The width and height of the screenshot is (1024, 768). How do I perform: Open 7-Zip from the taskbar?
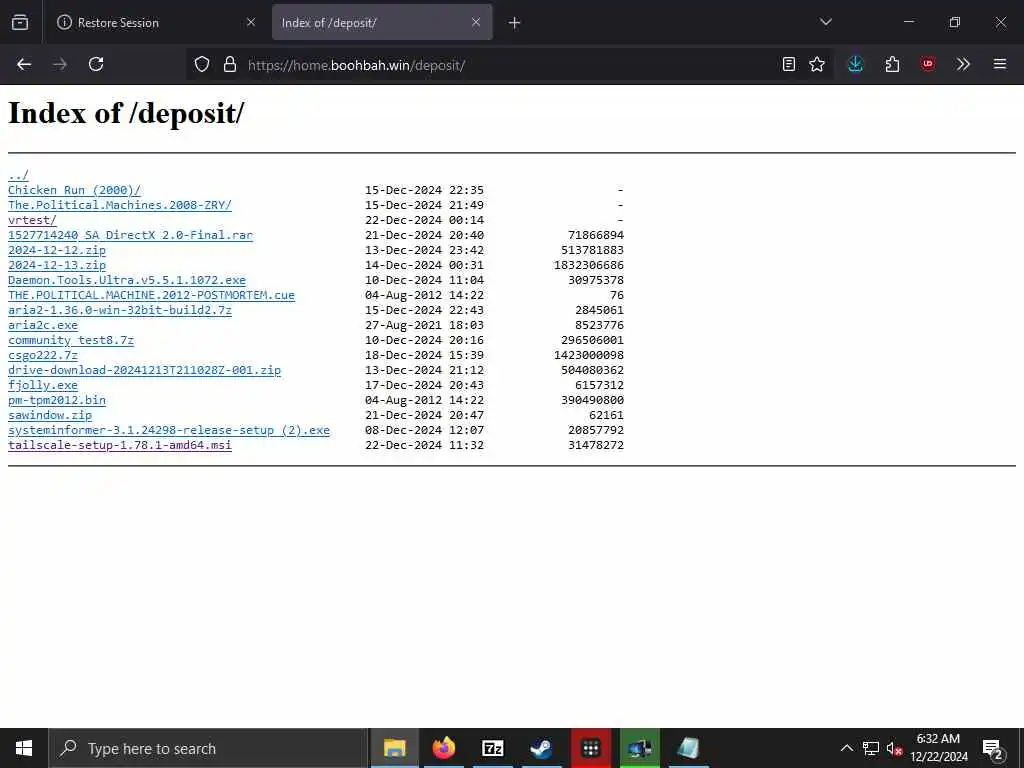492,748
